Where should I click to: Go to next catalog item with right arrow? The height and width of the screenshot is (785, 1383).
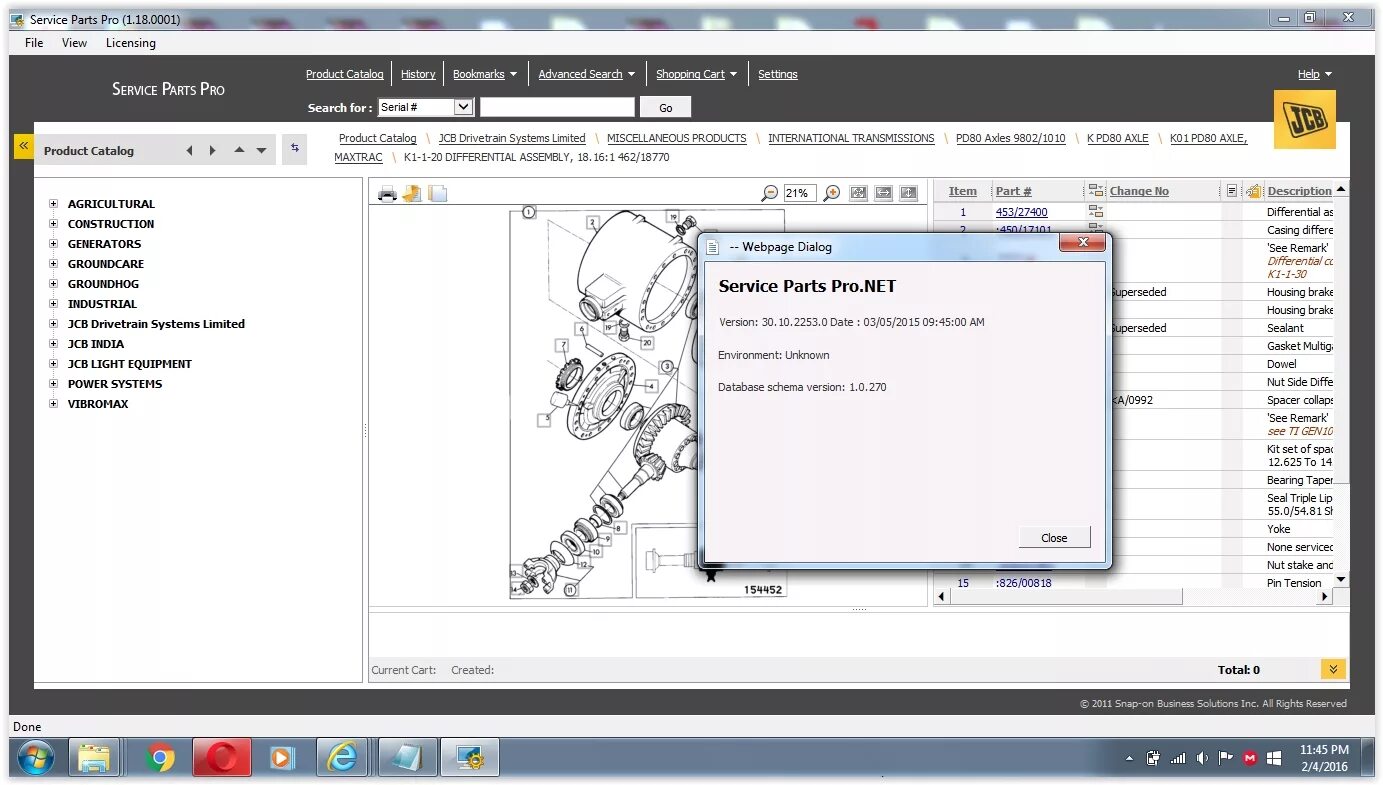click(212, 151)
